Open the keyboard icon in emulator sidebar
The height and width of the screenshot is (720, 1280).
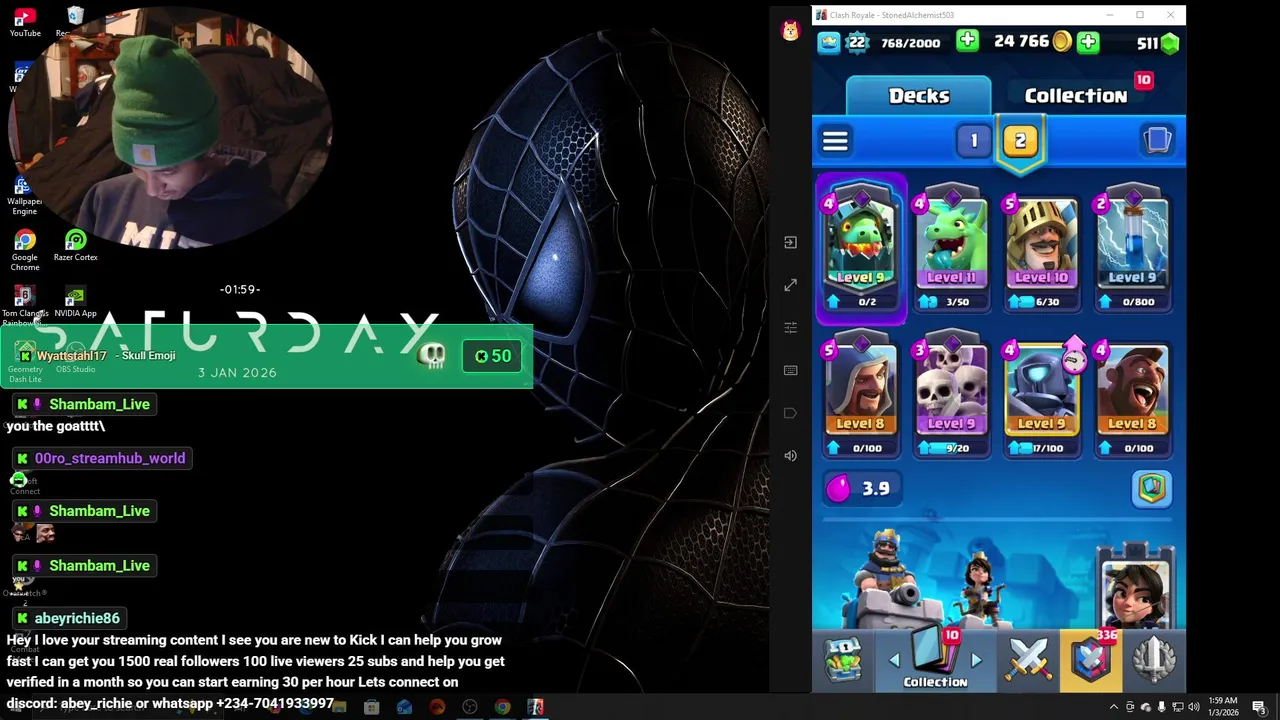point(791,370)
